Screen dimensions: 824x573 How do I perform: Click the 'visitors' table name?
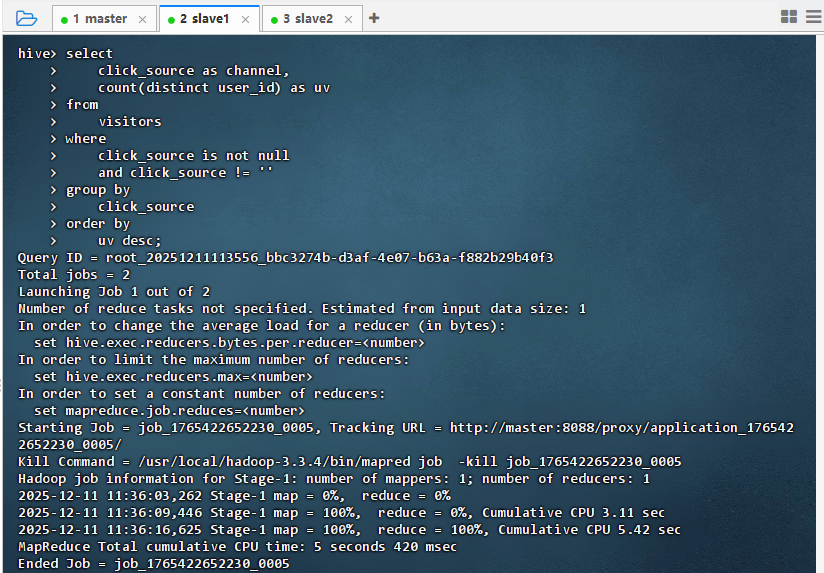pyautogui.click(x=130, y=121)
